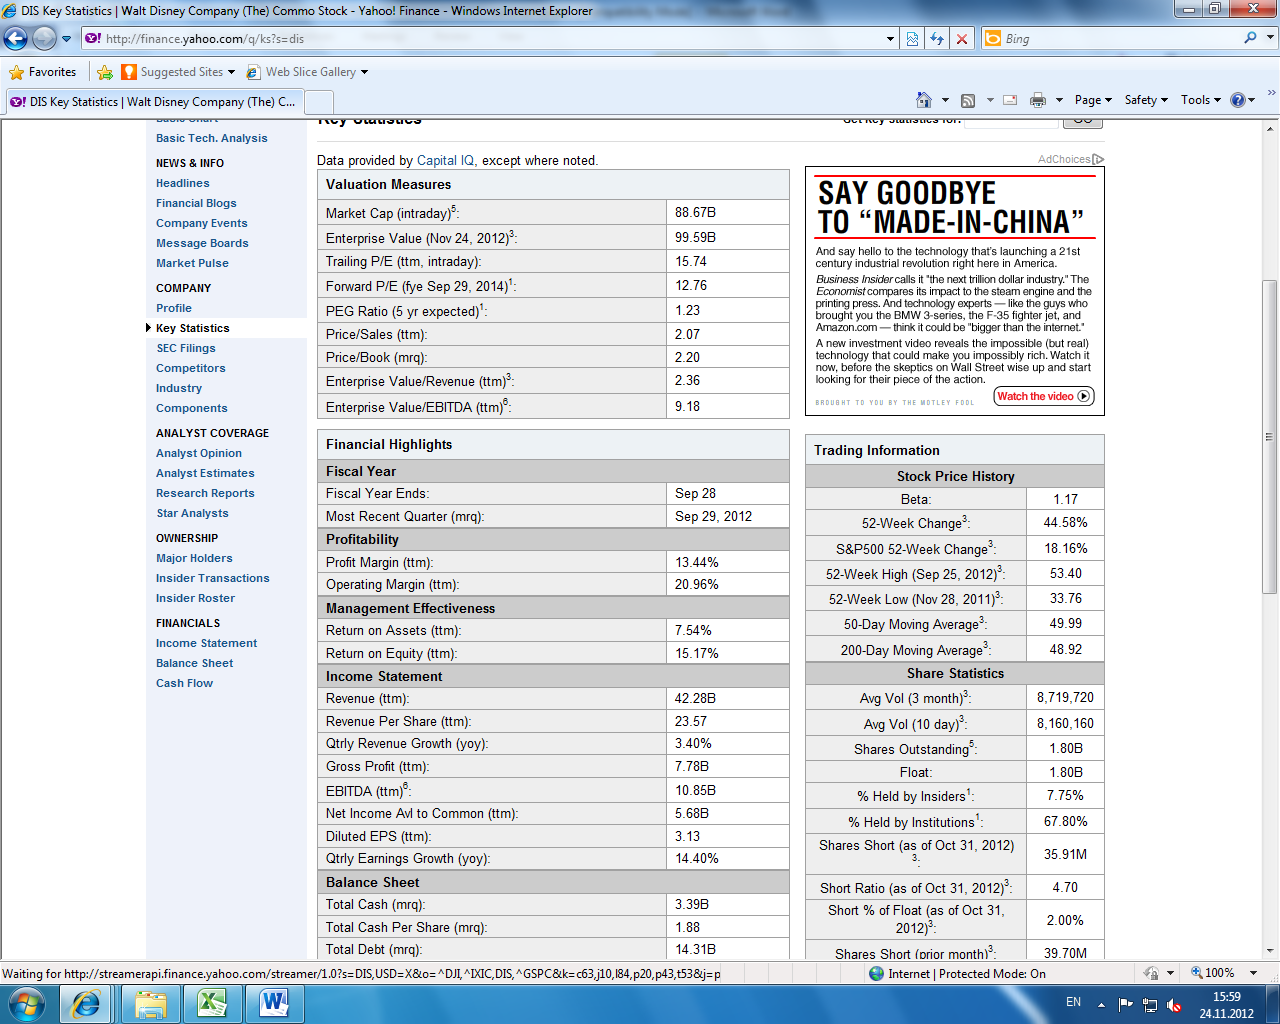The width and height of the screenshot is (1280, 1024).
Task: Click the browser Forward arrow button
Action: pyautogui.click(x=44, y=39)
